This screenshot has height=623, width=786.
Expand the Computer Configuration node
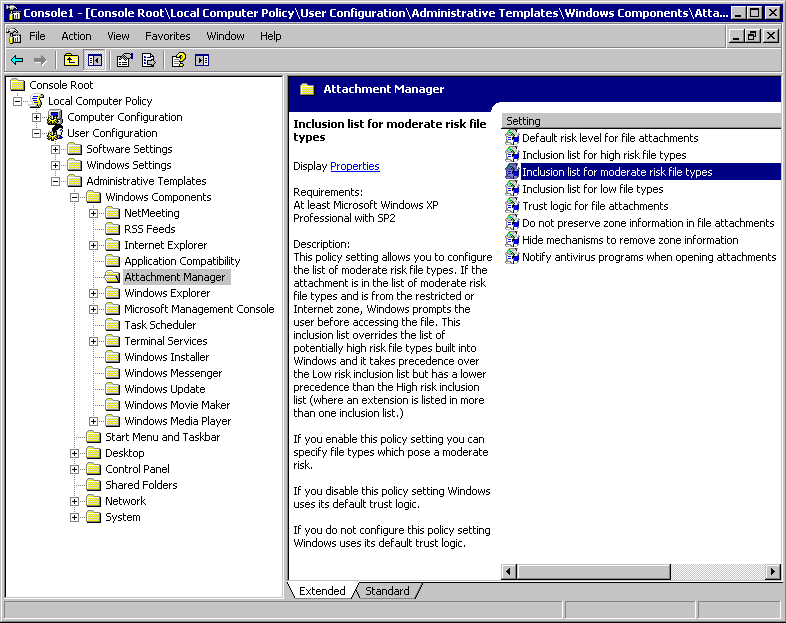click(x=37, y=117)
